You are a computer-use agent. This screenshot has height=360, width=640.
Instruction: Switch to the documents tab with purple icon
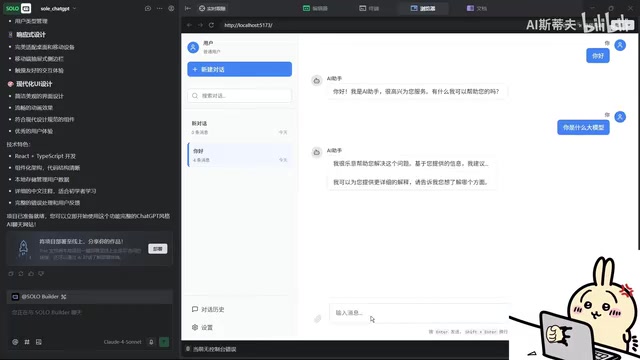(x=477, y=8)
